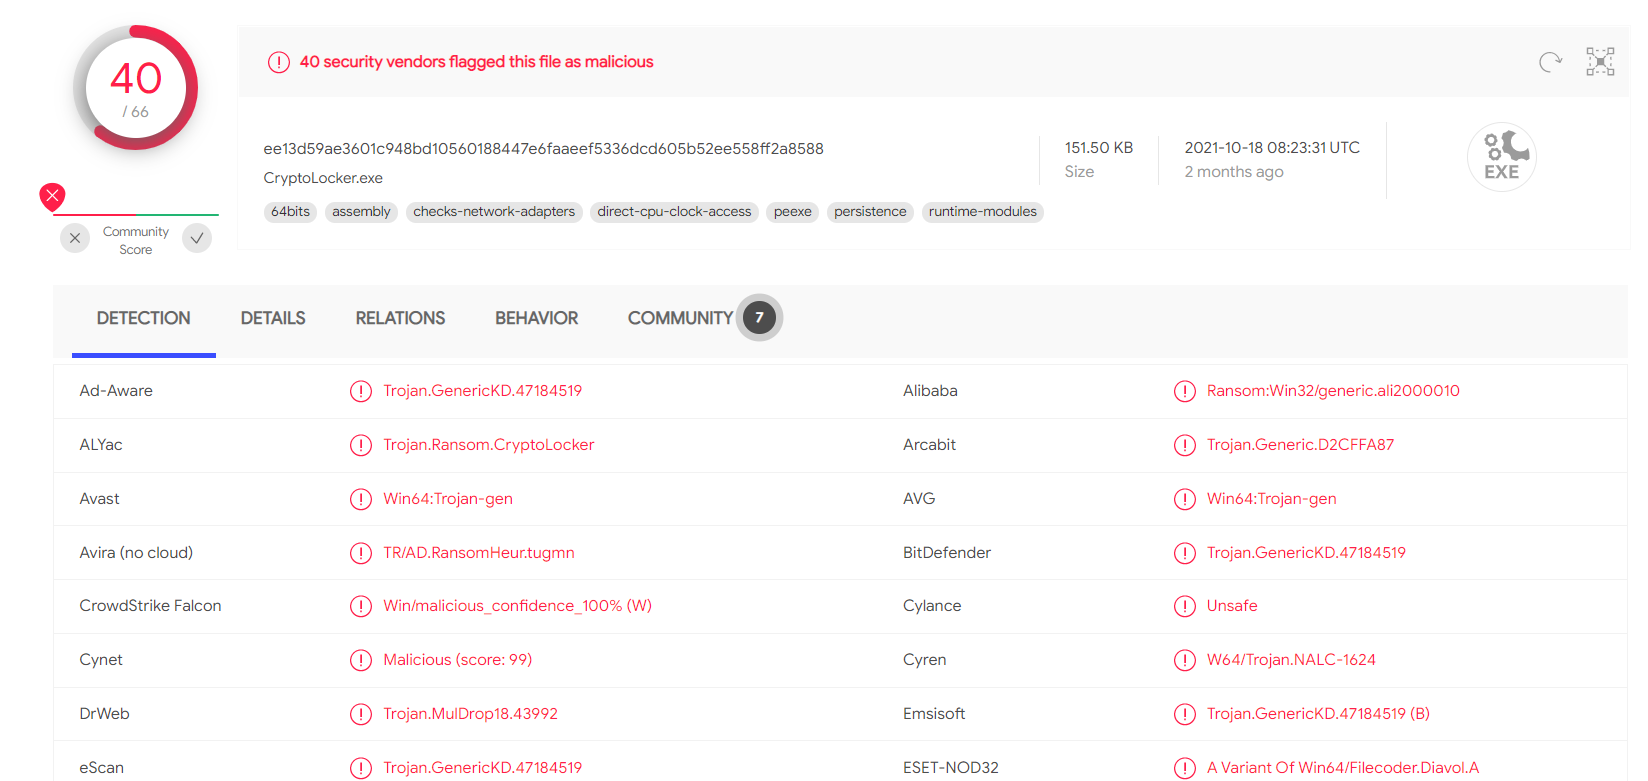Click the Cylance vendor name
This screenshot has height=781, width=1648.
click(x=932, y=606)
